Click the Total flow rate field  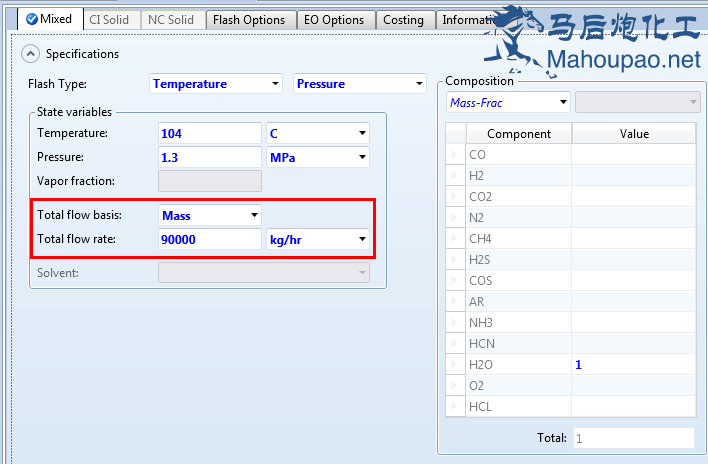coord(210,239)
